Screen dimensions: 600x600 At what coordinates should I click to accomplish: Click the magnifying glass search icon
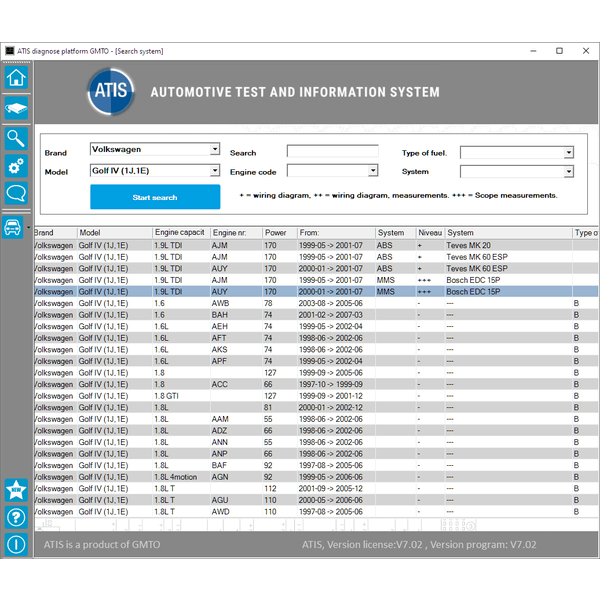(15, 137)
